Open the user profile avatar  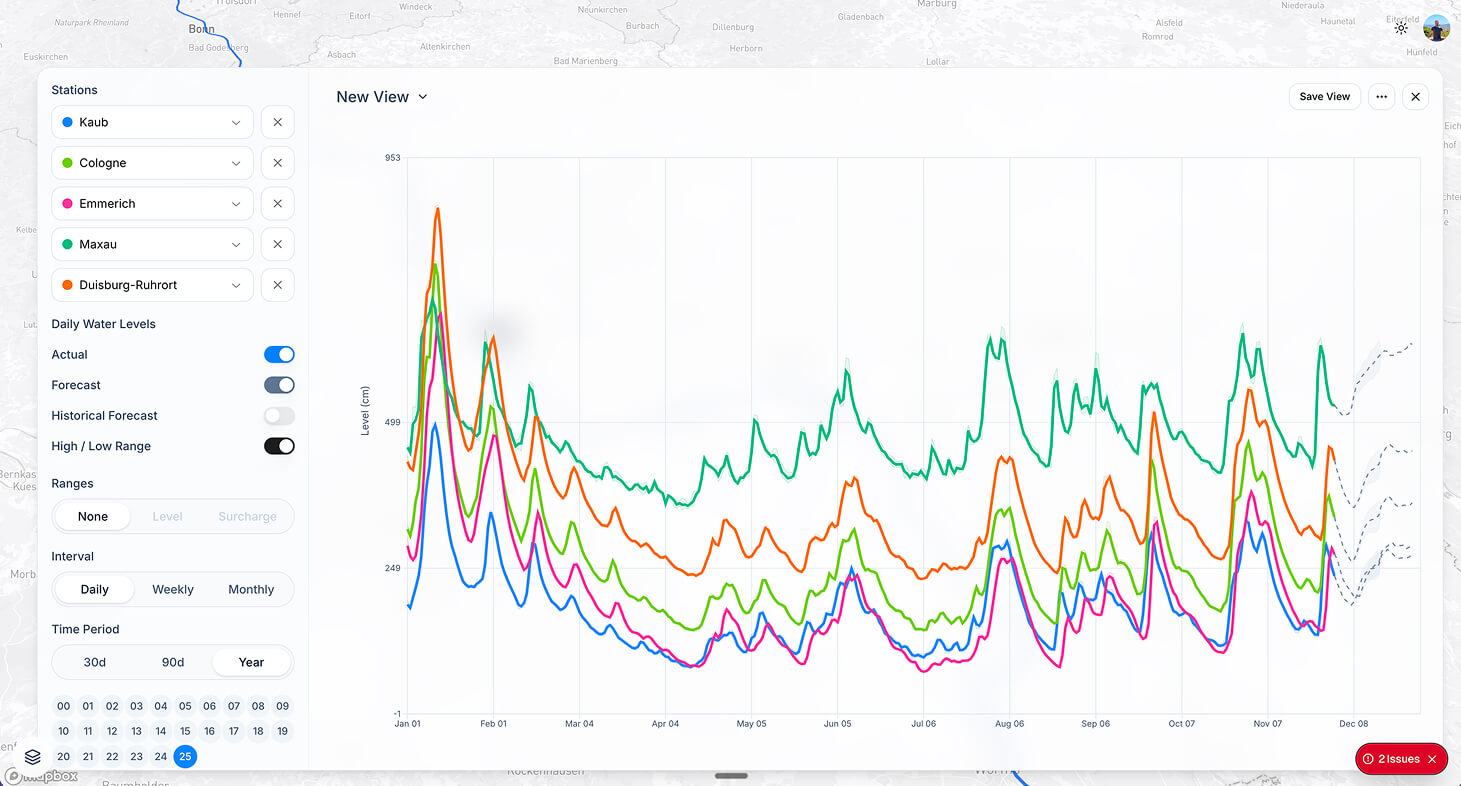click(x=1437, y=28)
